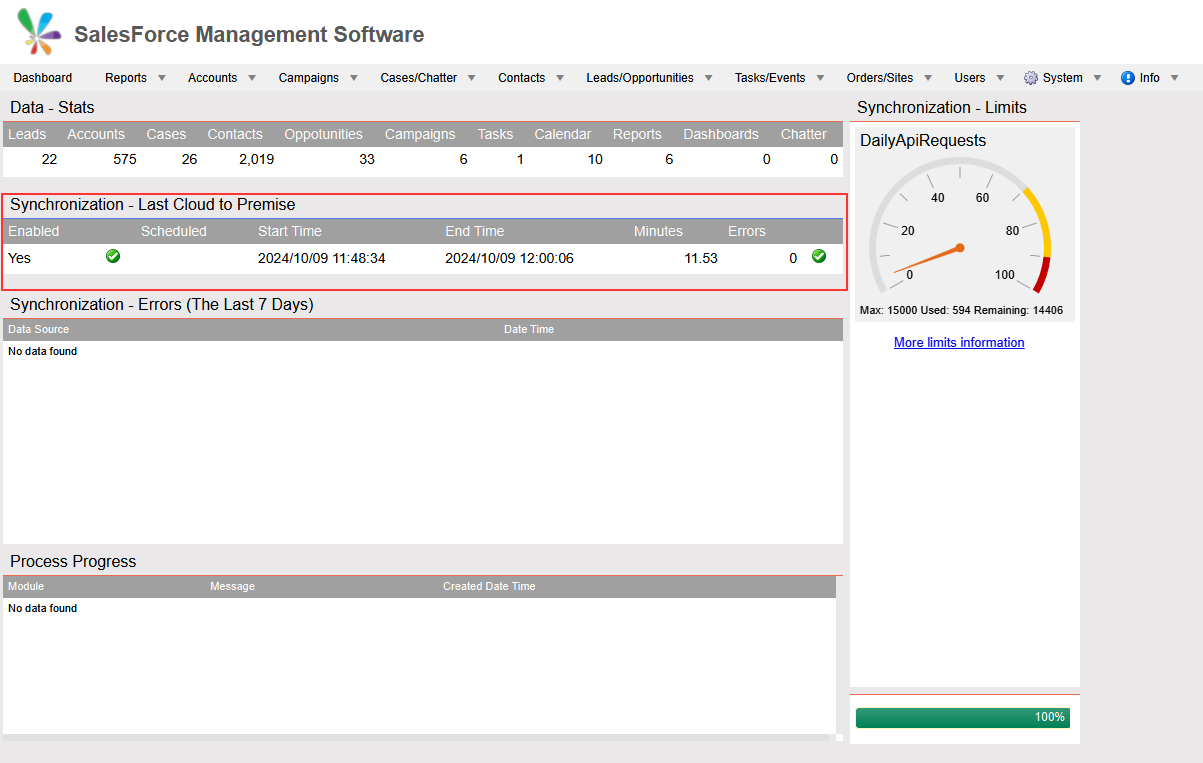Follow the More limits information link
The height and width of the screenshot is (763, 1203).
[x=959, y=342]
